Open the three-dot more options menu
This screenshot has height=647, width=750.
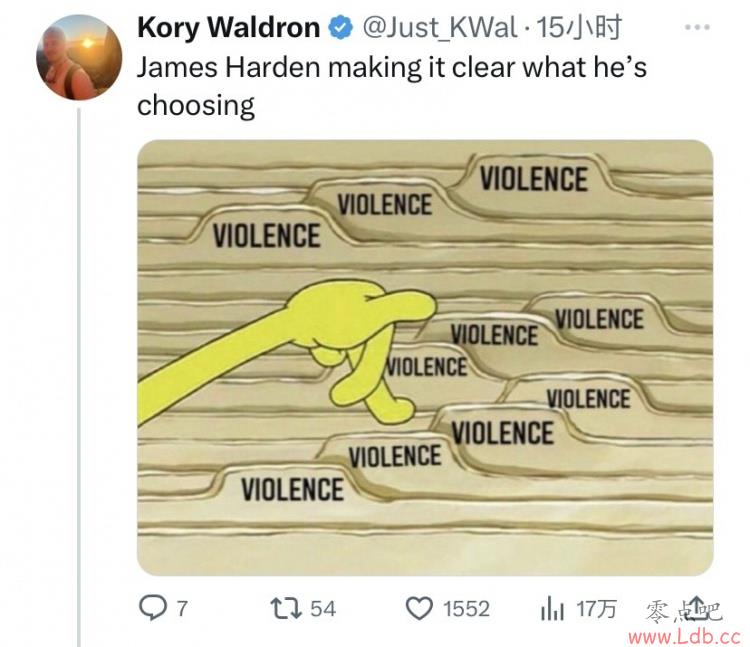tap(697, 27)
